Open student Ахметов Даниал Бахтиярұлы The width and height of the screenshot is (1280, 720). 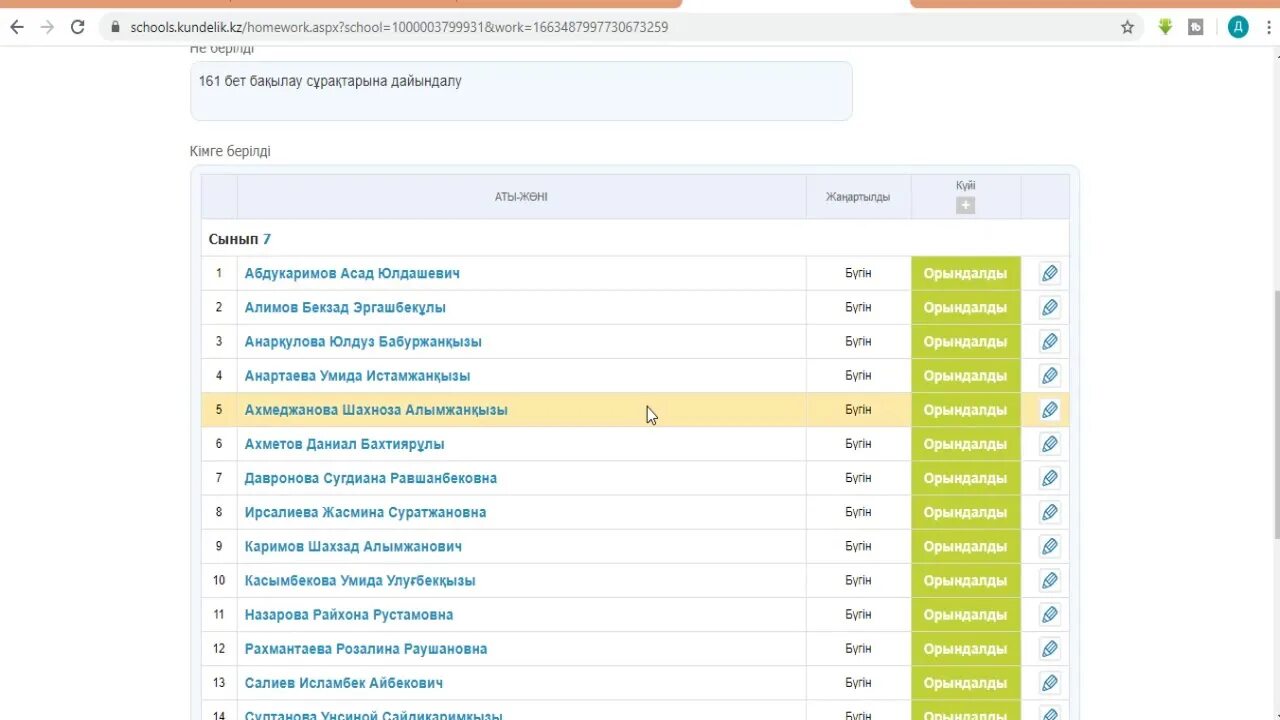click(x=344, y=443)
